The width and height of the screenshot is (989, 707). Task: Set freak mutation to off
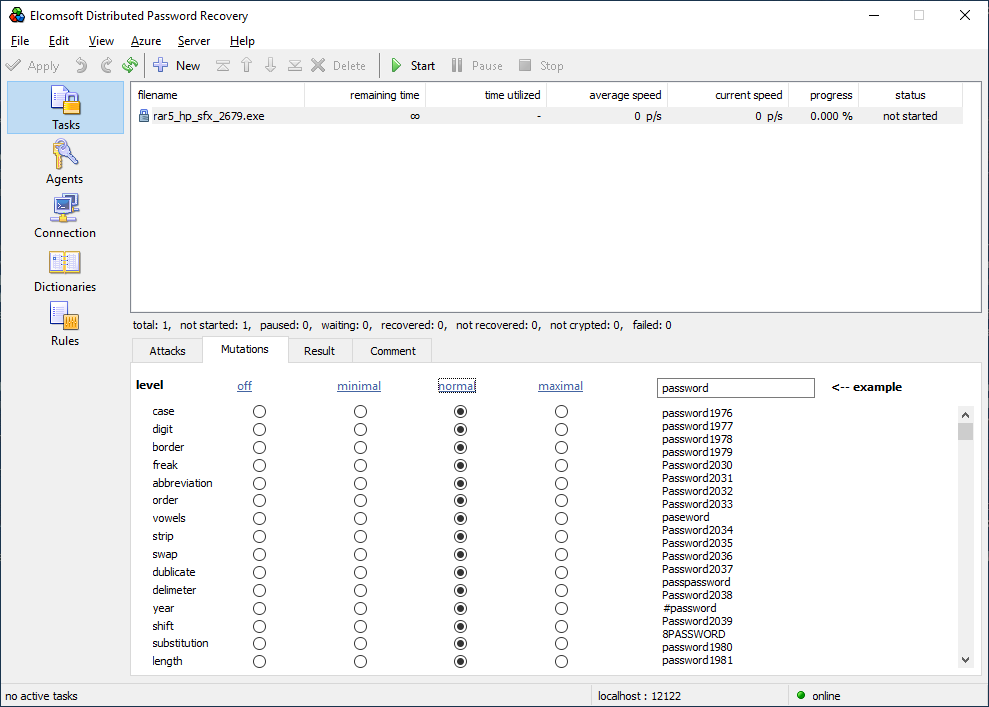pos(259,465)
